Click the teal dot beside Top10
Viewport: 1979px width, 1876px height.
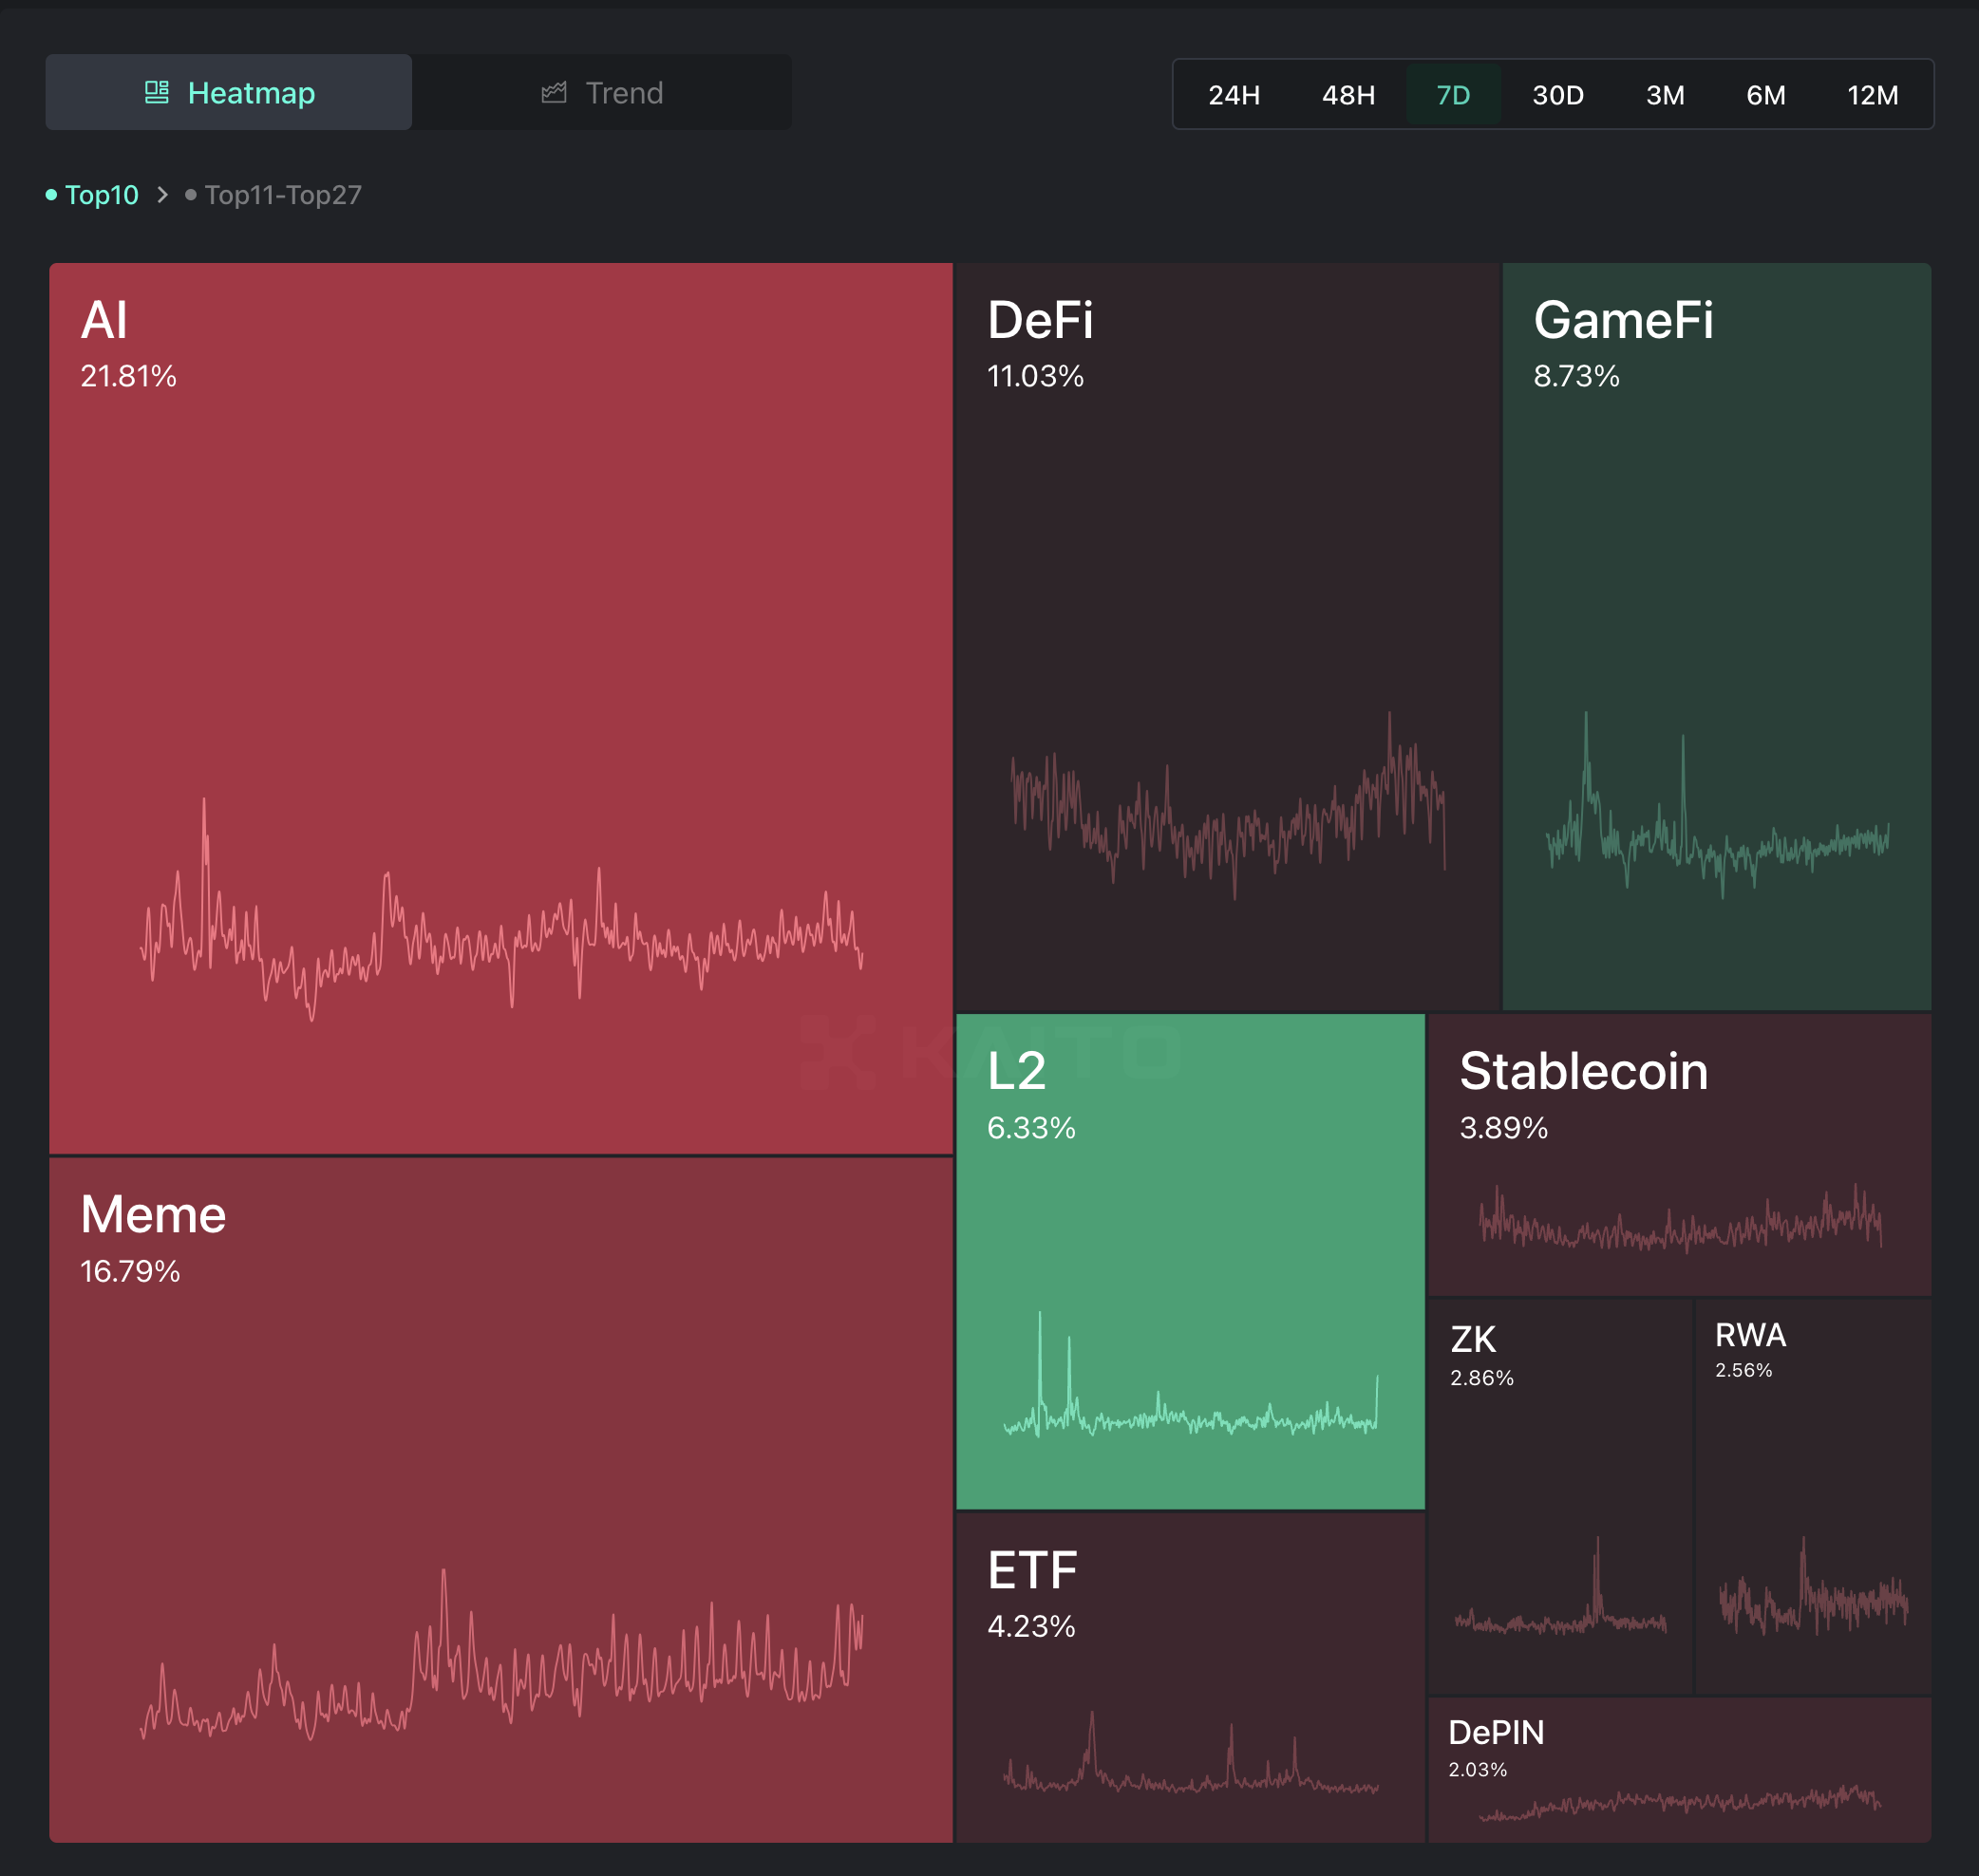[51, 195]
